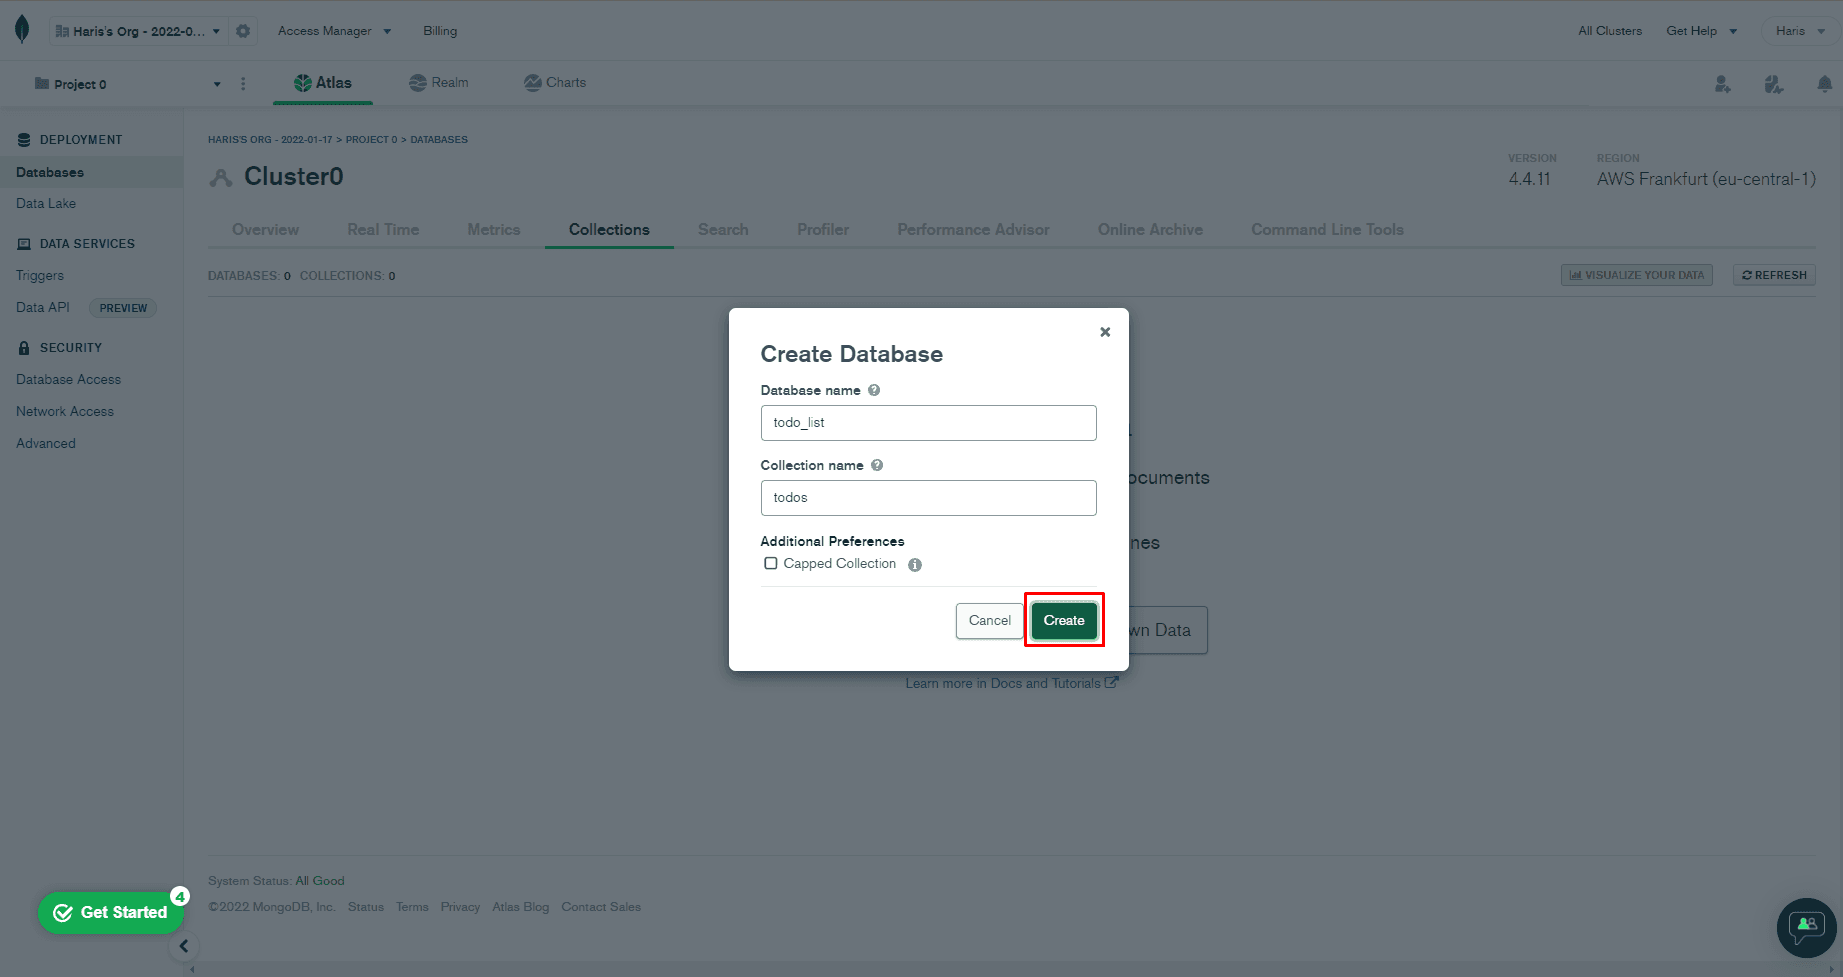Open the project options three-dot menu
Screen dimensions: 1843x977
(243, 84)
